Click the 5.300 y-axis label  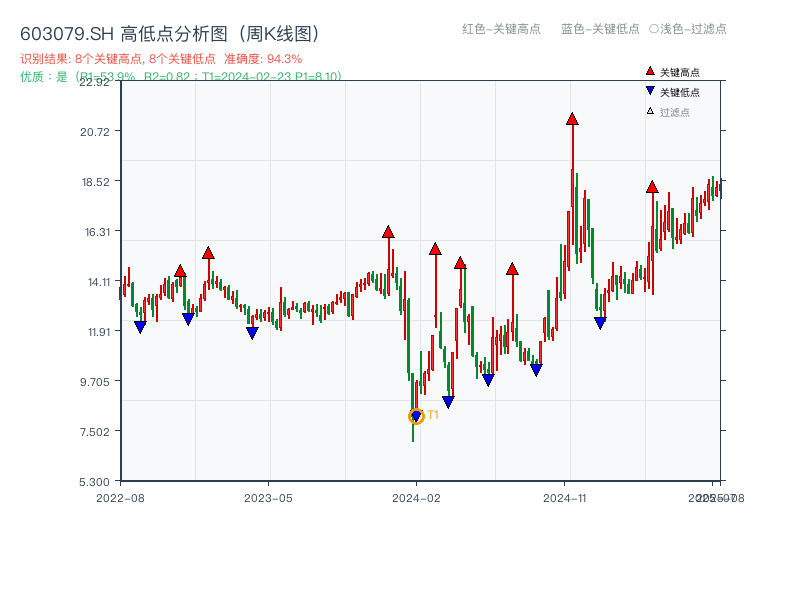95,482
